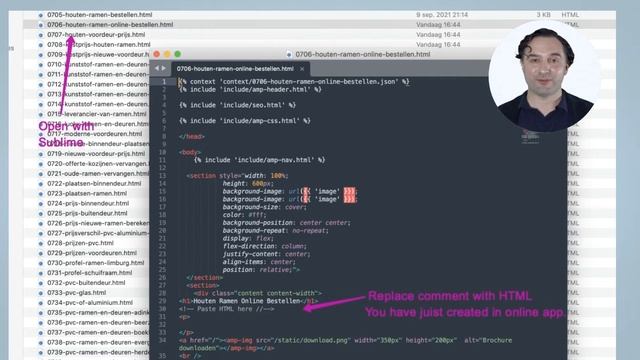640x360 pixels.
Task: Click file icon beside 0722-plaatsen-binnendeur.html
Action: [40, 184]
